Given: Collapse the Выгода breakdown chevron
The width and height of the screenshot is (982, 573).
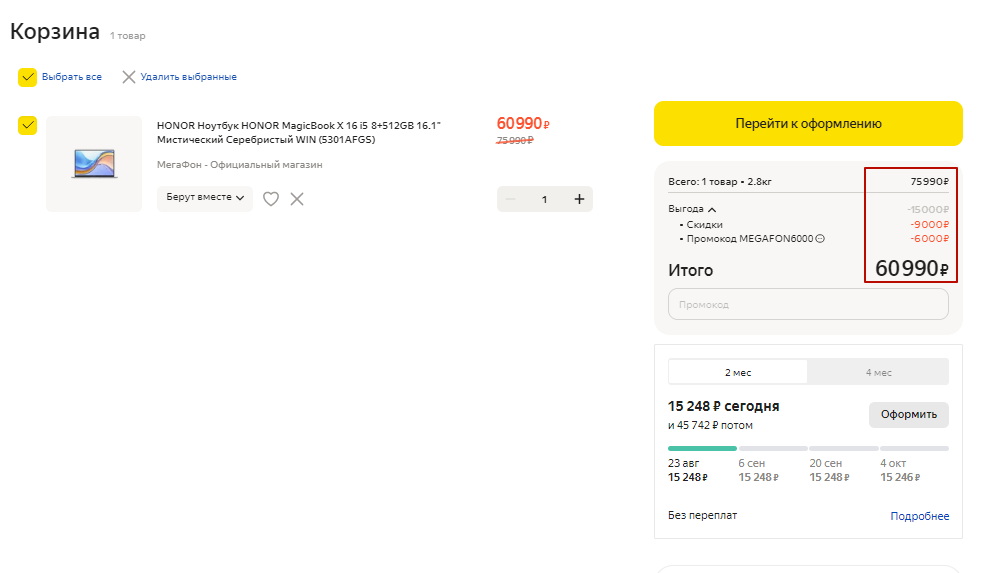Looking at the screenshot, I should pos(712,209).
